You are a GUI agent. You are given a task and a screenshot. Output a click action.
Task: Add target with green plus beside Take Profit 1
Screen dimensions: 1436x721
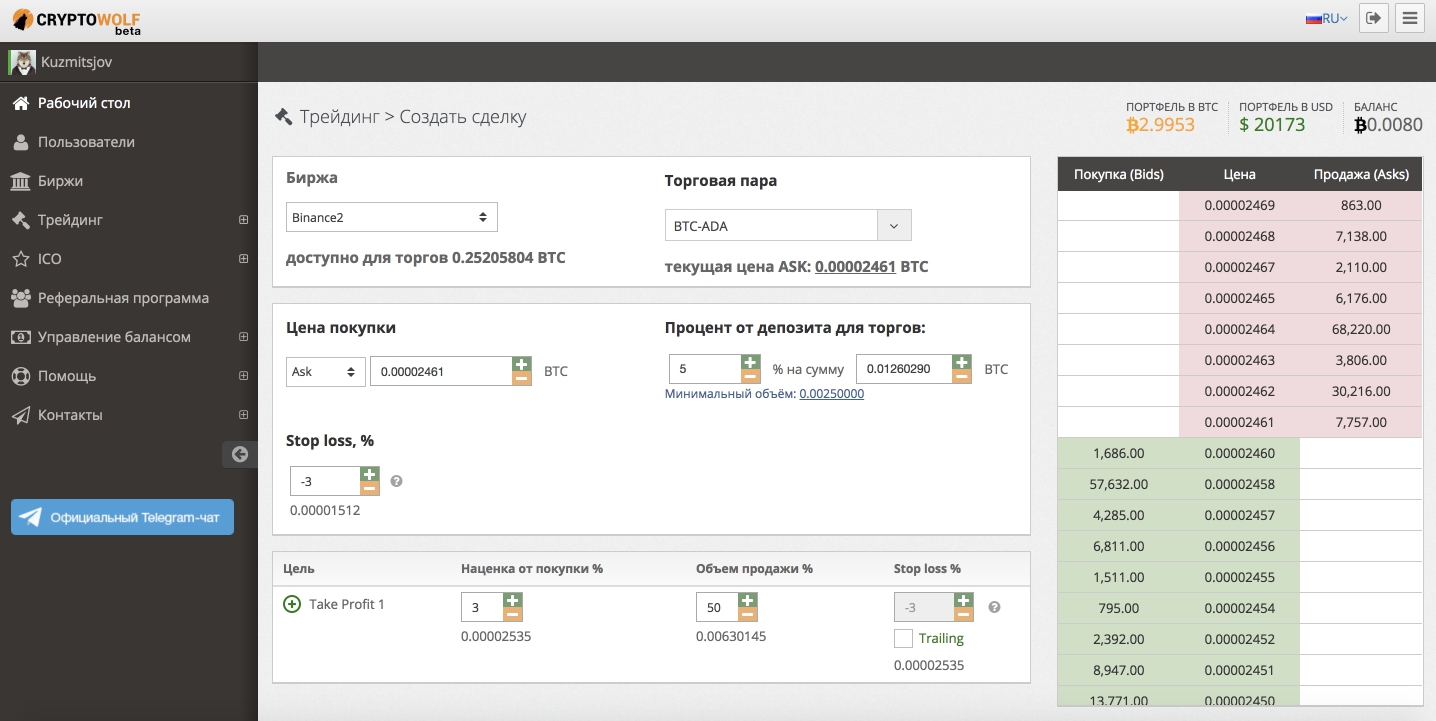(x=292, y=604)
